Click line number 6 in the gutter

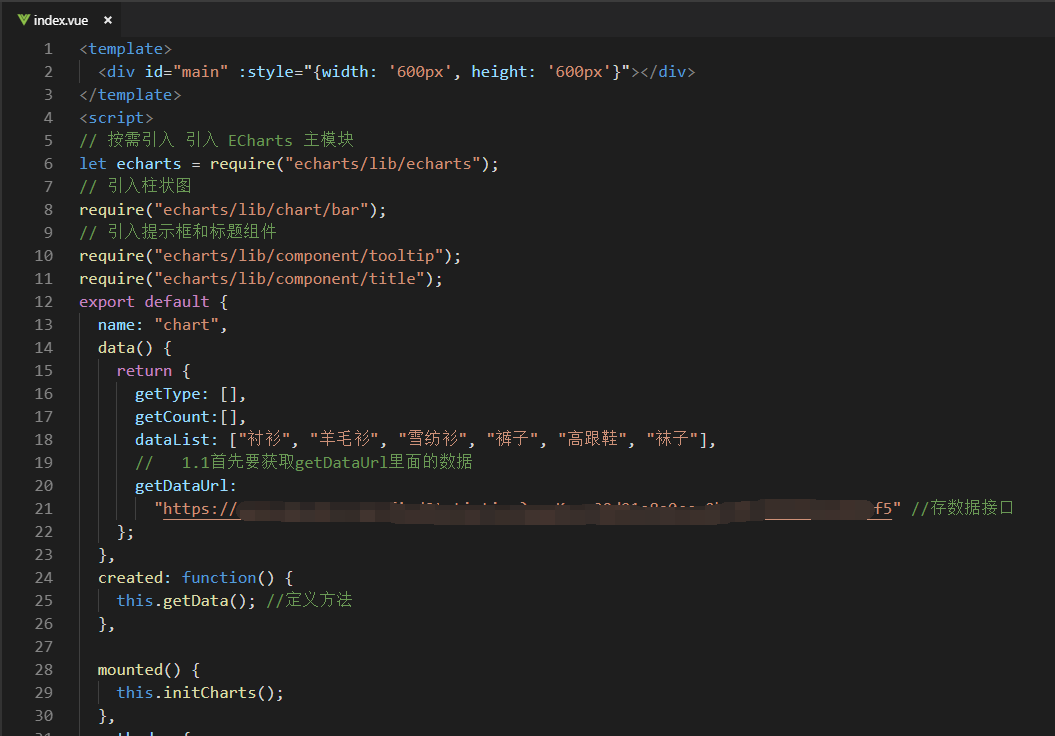(47, 163)
